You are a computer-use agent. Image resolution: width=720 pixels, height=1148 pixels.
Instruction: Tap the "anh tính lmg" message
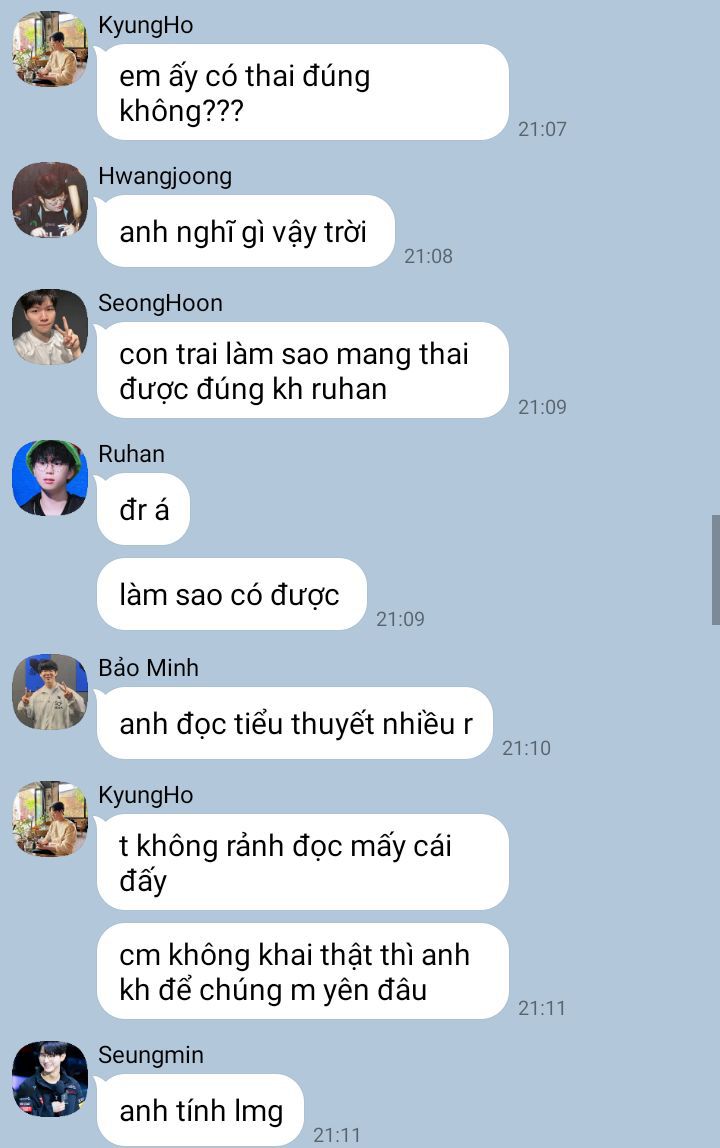coord(200,1110)
